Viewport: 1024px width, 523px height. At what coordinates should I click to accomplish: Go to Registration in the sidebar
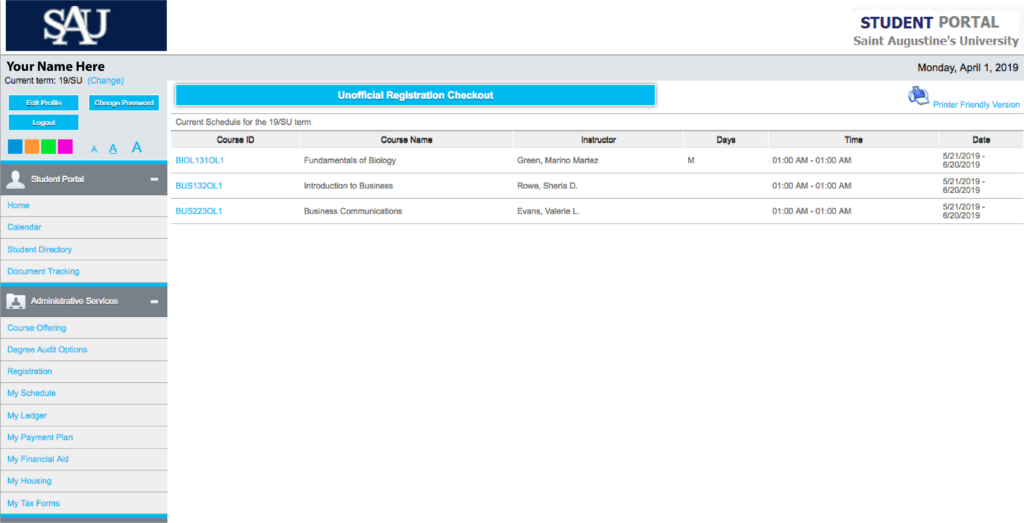(x=84, y=372)
